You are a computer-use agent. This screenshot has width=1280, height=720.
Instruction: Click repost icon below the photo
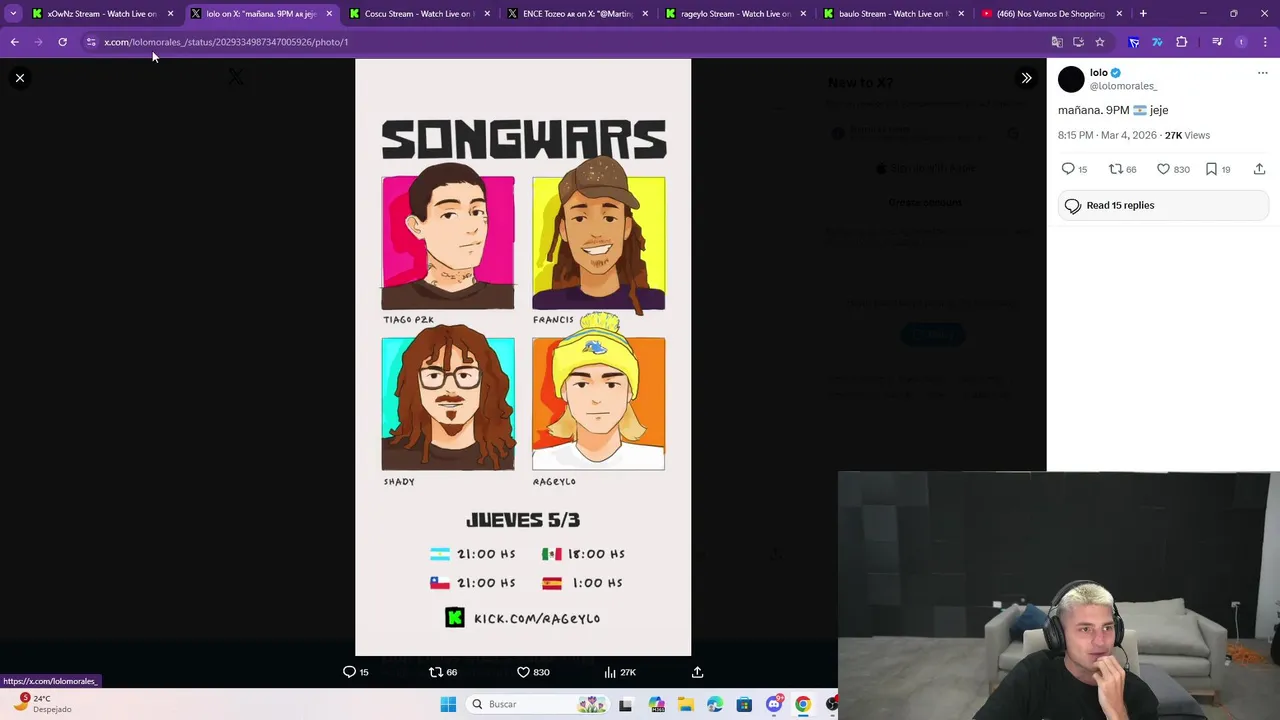(x=435, y=672)
